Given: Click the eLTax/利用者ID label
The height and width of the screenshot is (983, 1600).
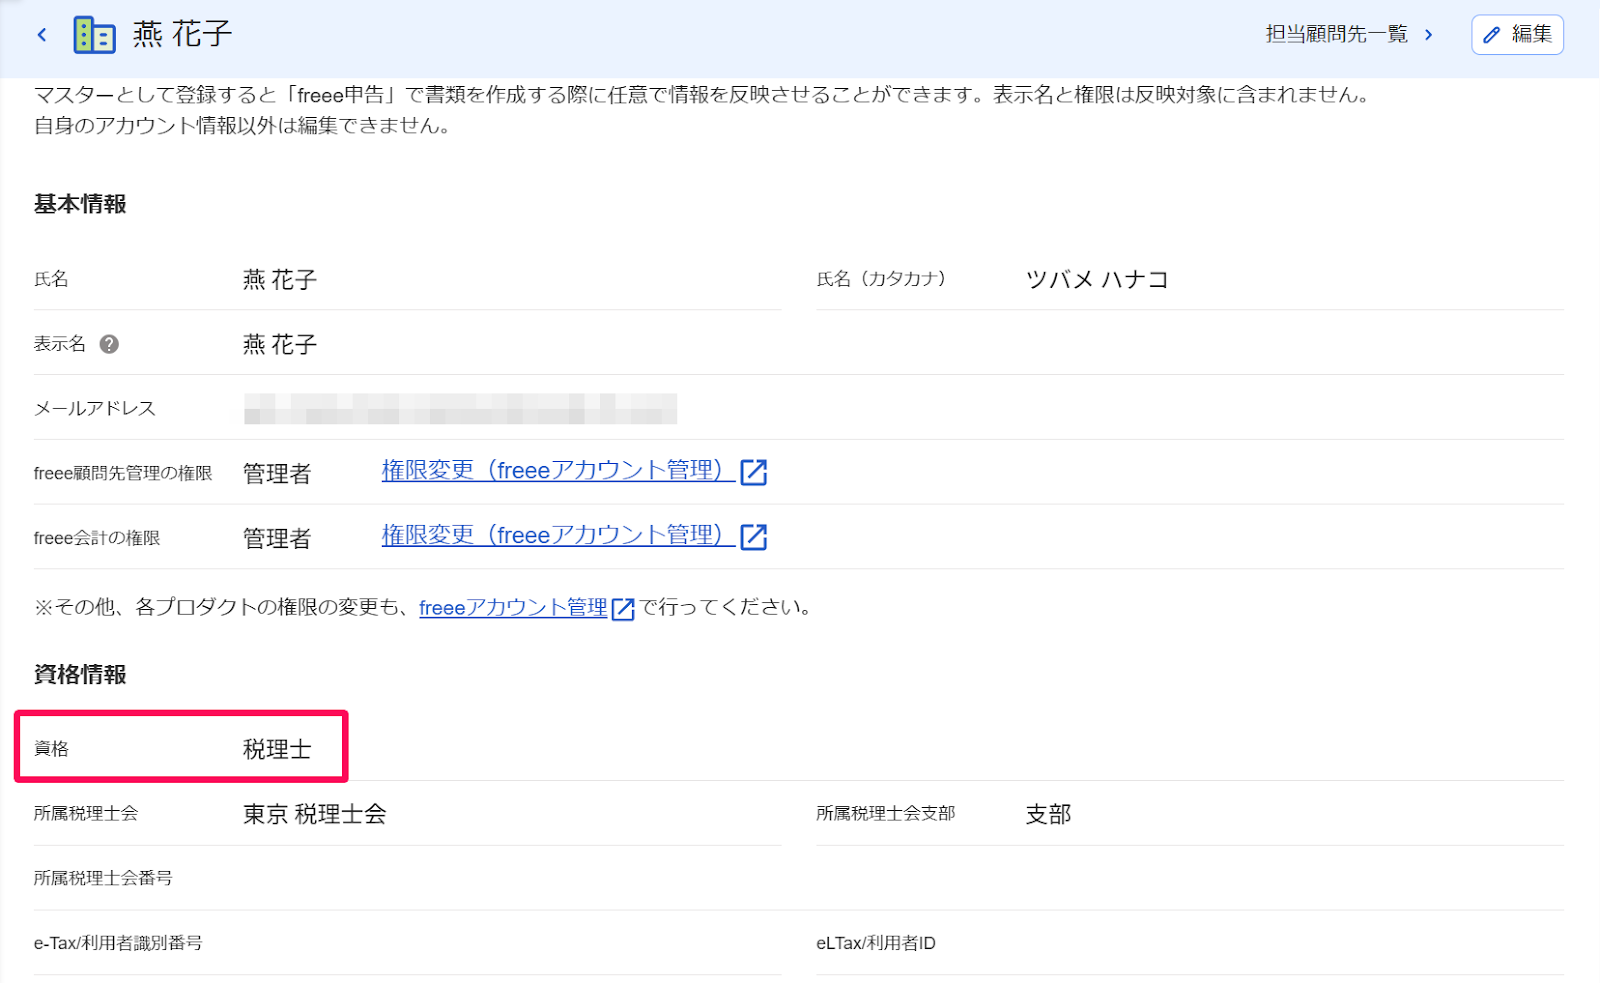Looking at the screenshot, I should [876, 943].
